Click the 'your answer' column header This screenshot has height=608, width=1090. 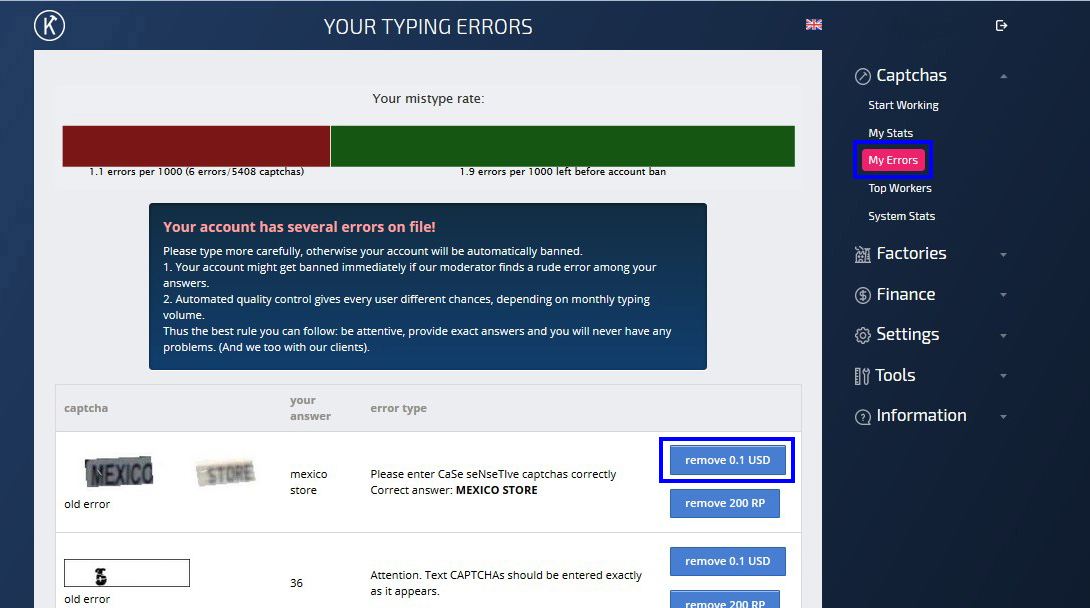click(310, 408)
